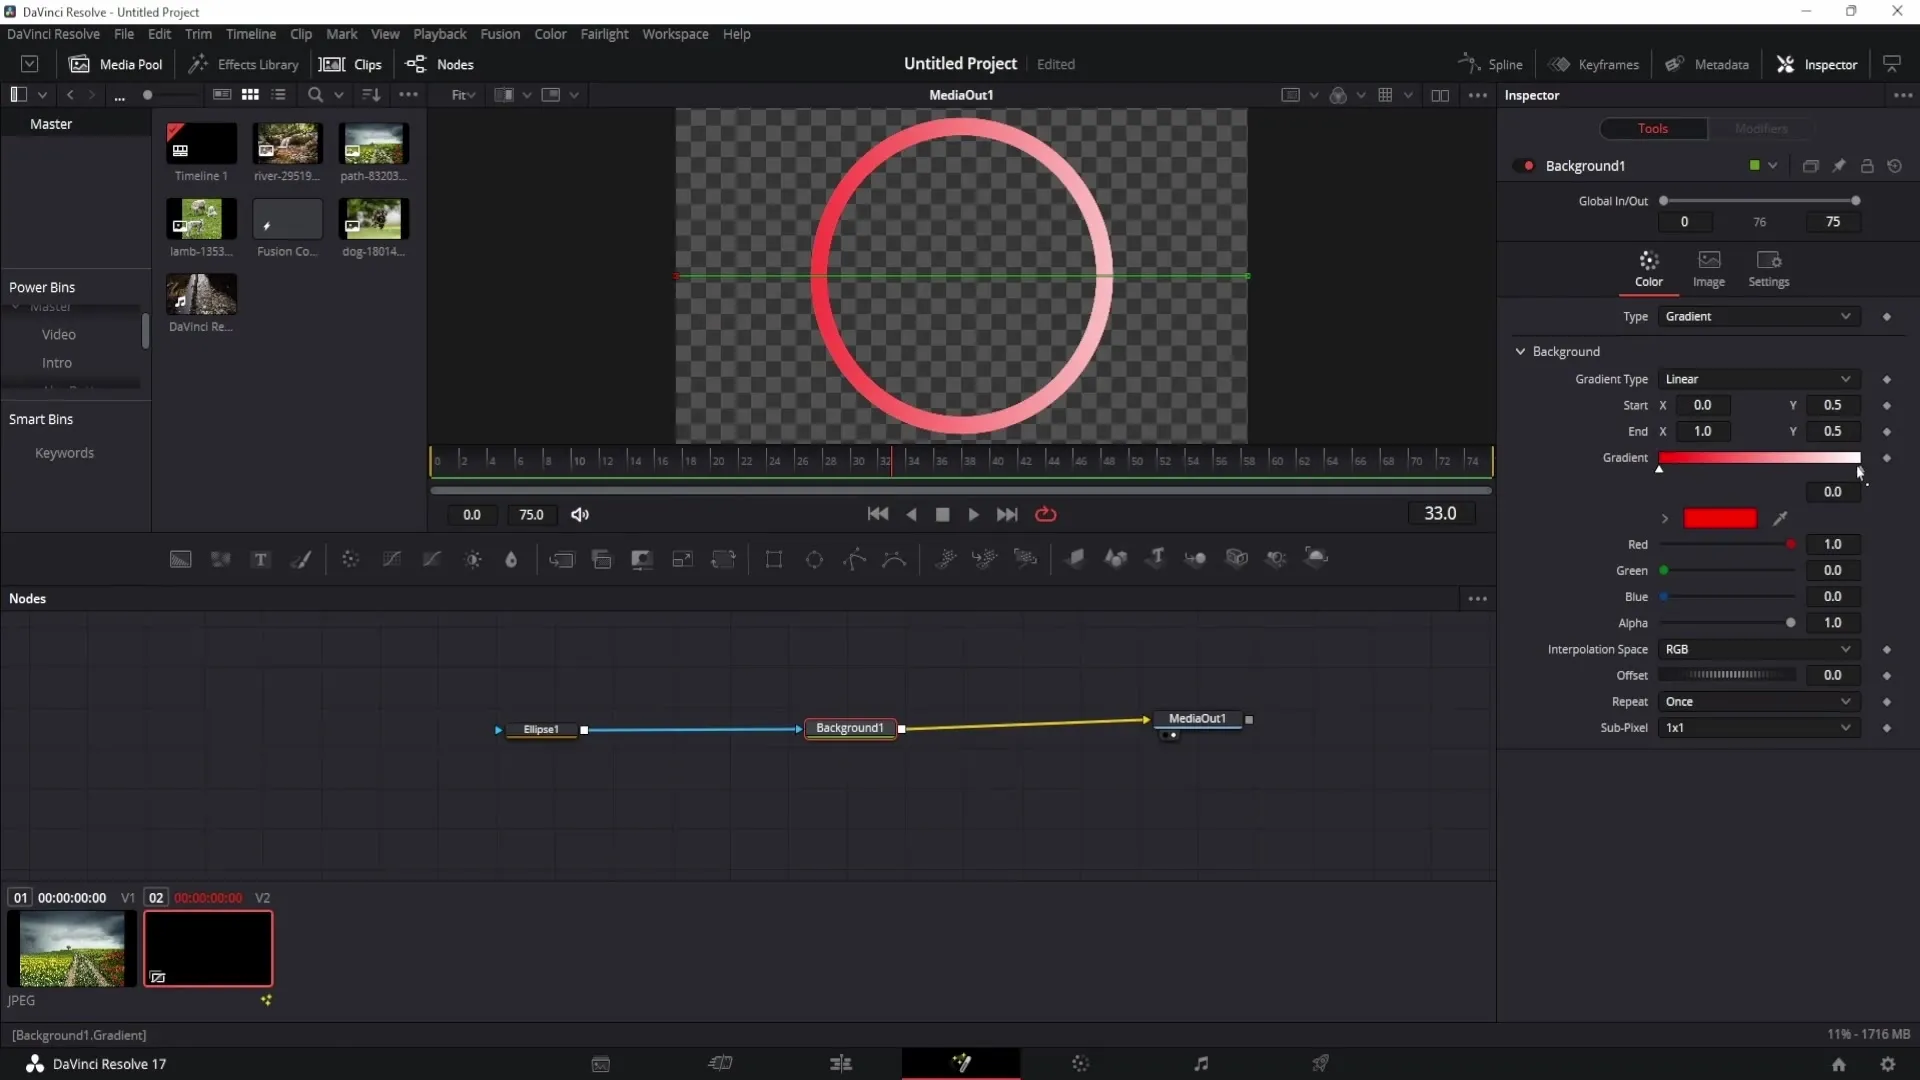Open Interpolation Space dropdown
The width and height of the screenshot is (1920, 1080).
pyautogui.click(x=1758, y=649)
